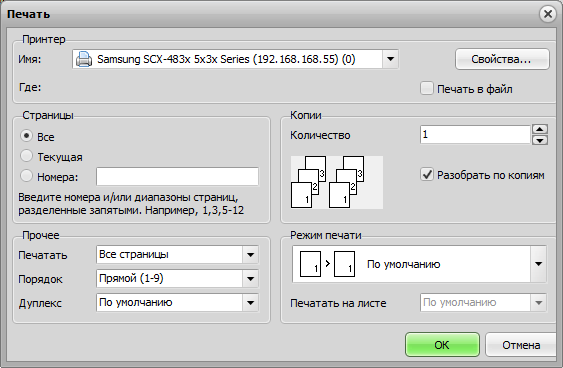563x368 pixels.
Task: Open the Режим печати dropdown
Action: [x=538, y=264]
